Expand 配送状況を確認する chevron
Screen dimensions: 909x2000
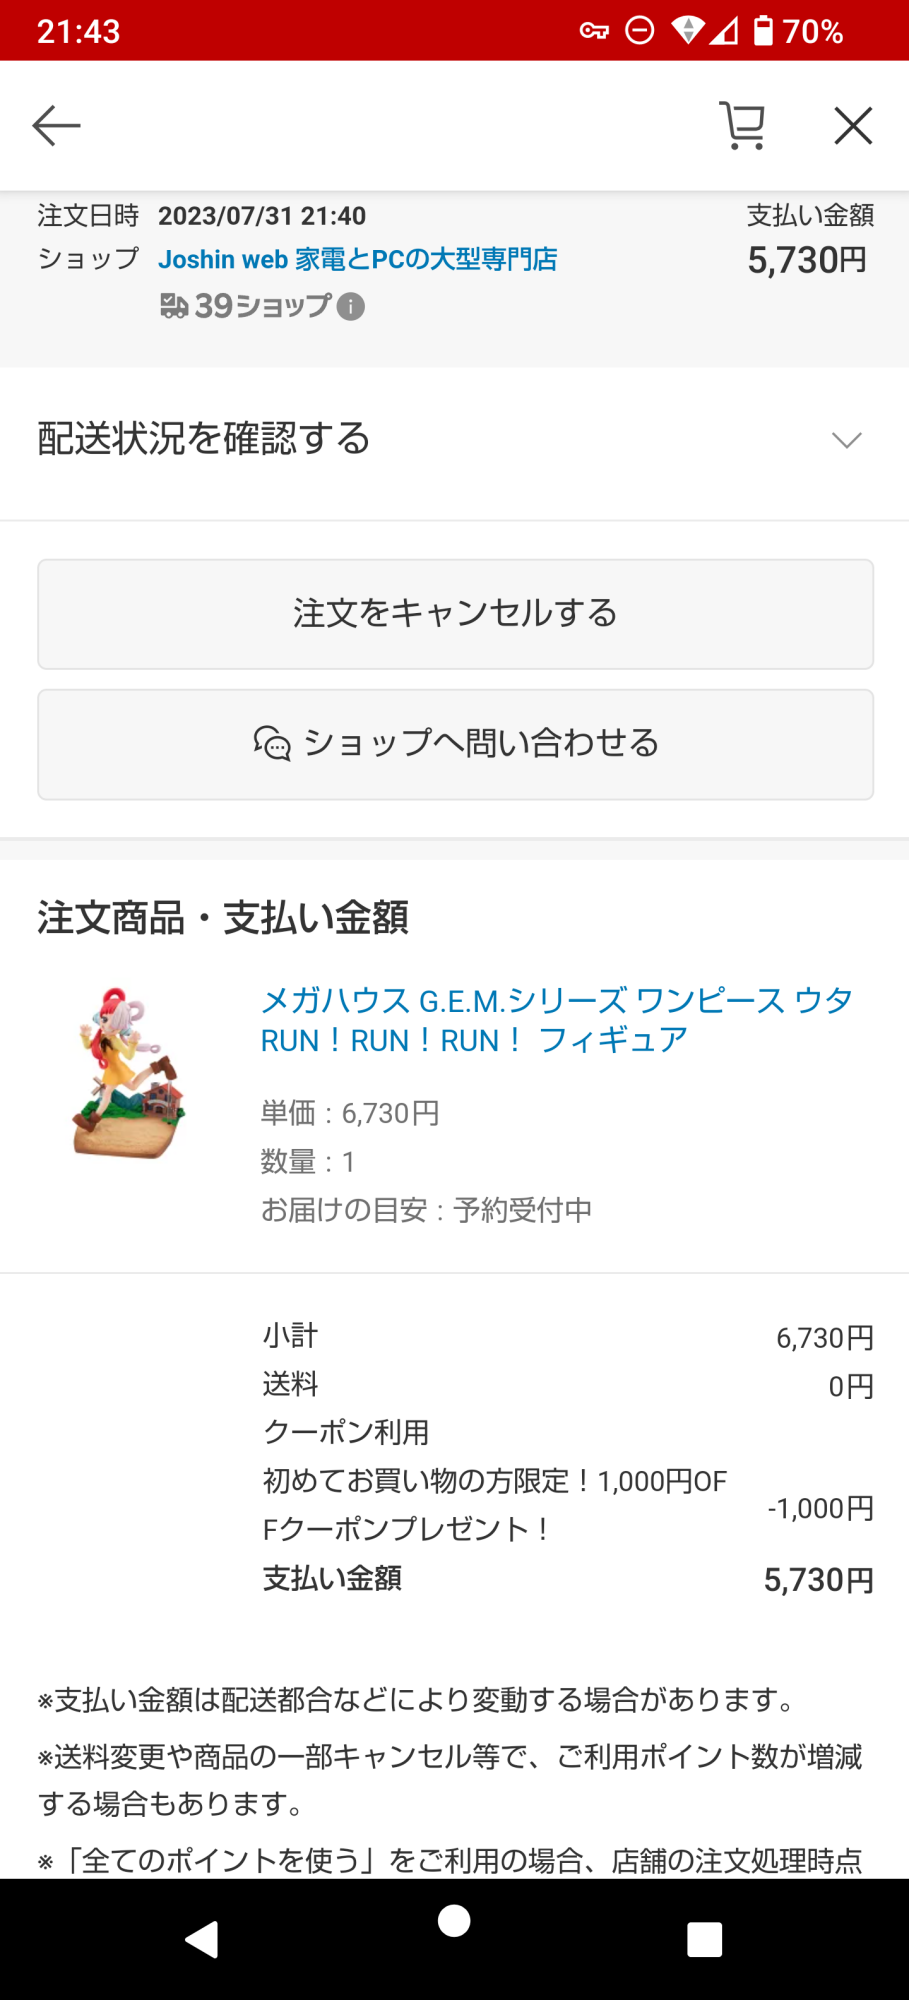pyautogui.click(x=846, y=440)
